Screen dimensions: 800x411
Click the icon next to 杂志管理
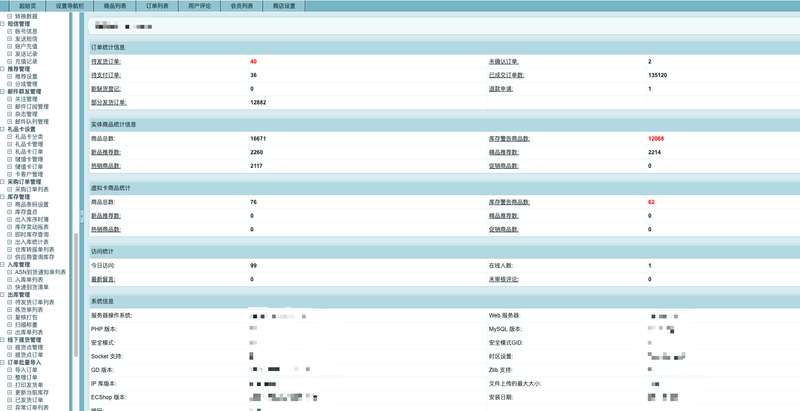9,114
